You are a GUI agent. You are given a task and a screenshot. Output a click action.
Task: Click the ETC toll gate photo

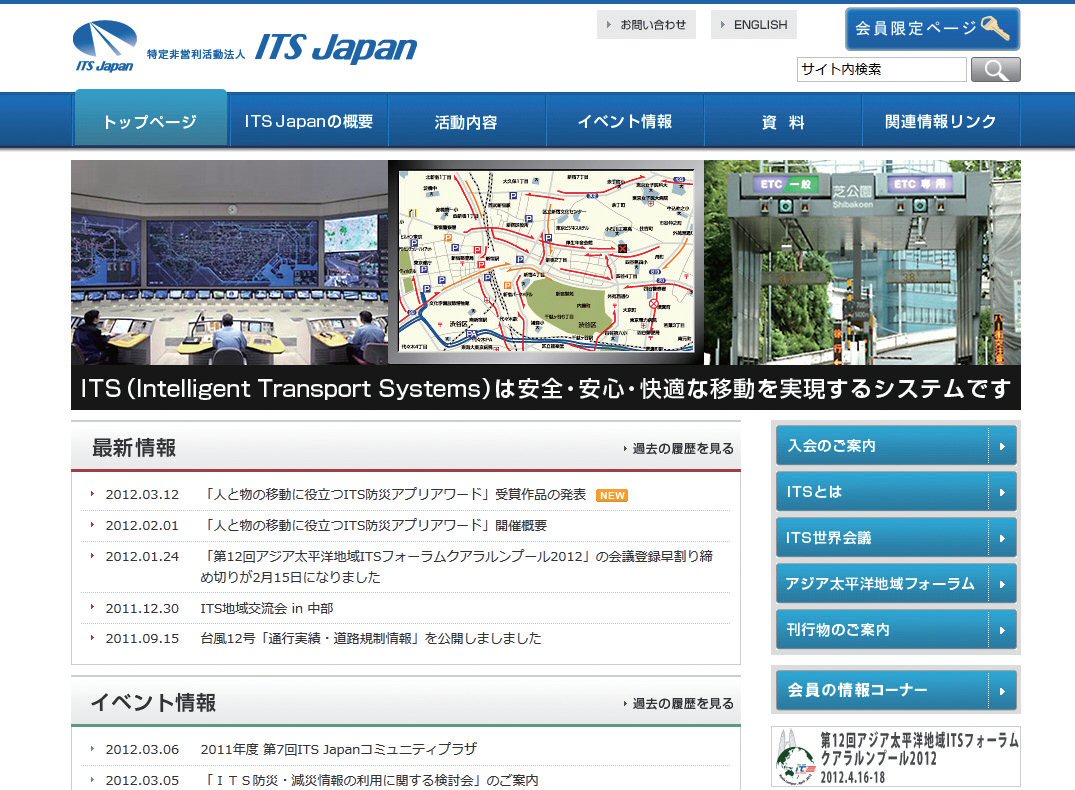pos(862,263)
